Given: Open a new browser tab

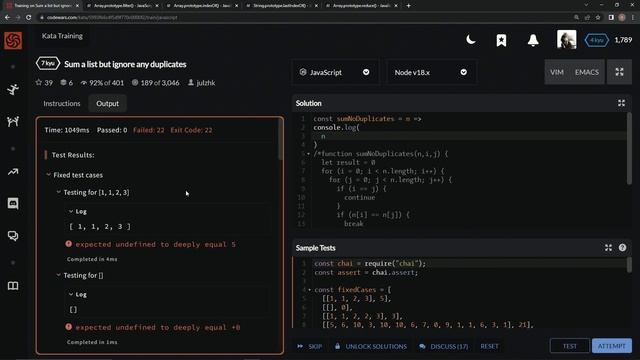Looking at the screenshot, I should [409, 6].
